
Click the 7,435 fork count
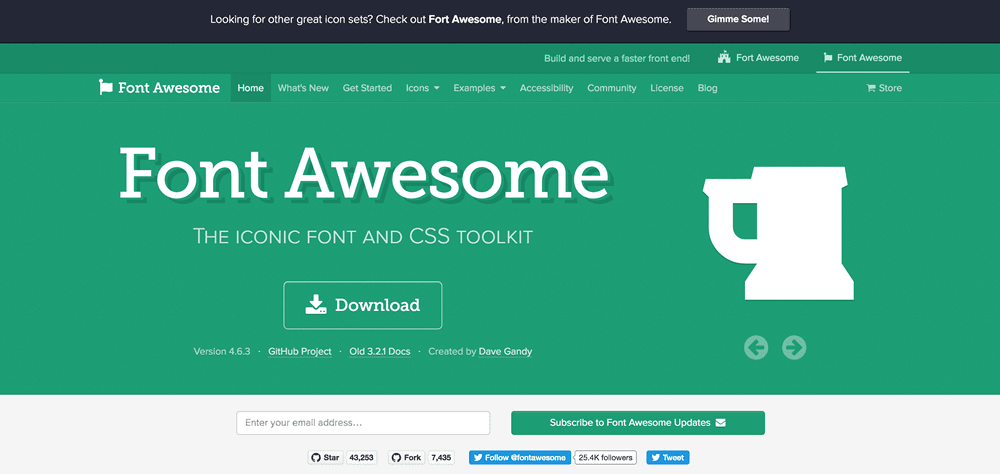(x=441, y=457)
